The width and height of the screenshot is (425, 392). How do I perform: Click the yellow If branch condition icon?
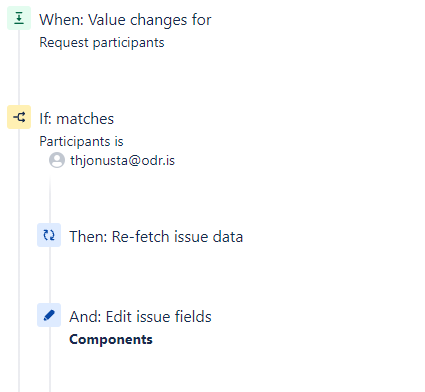19,117
